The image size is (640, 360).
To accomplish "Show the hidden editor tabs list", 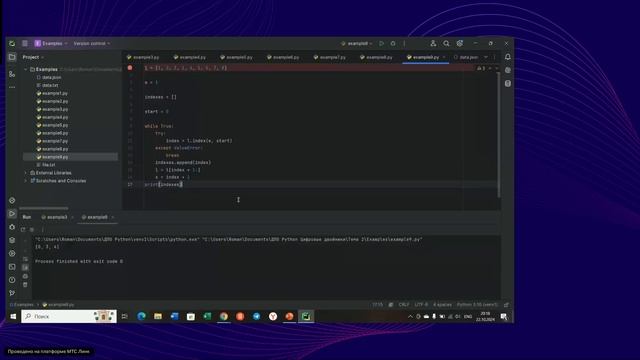I will click(486, 57).
